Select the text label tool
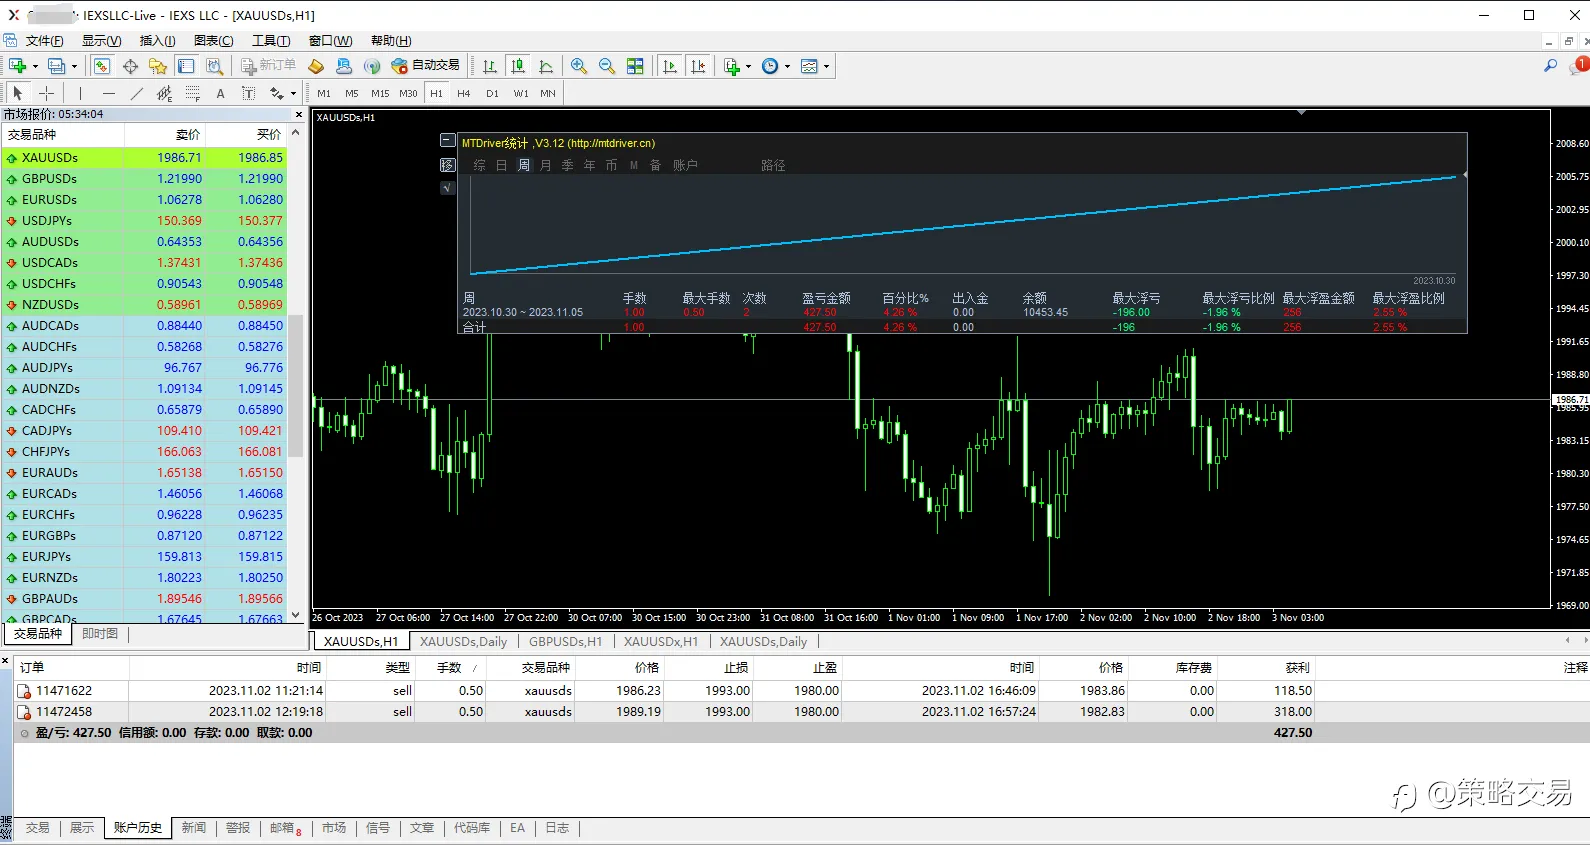Screen dimensions: 1590x845 point(249,93)
